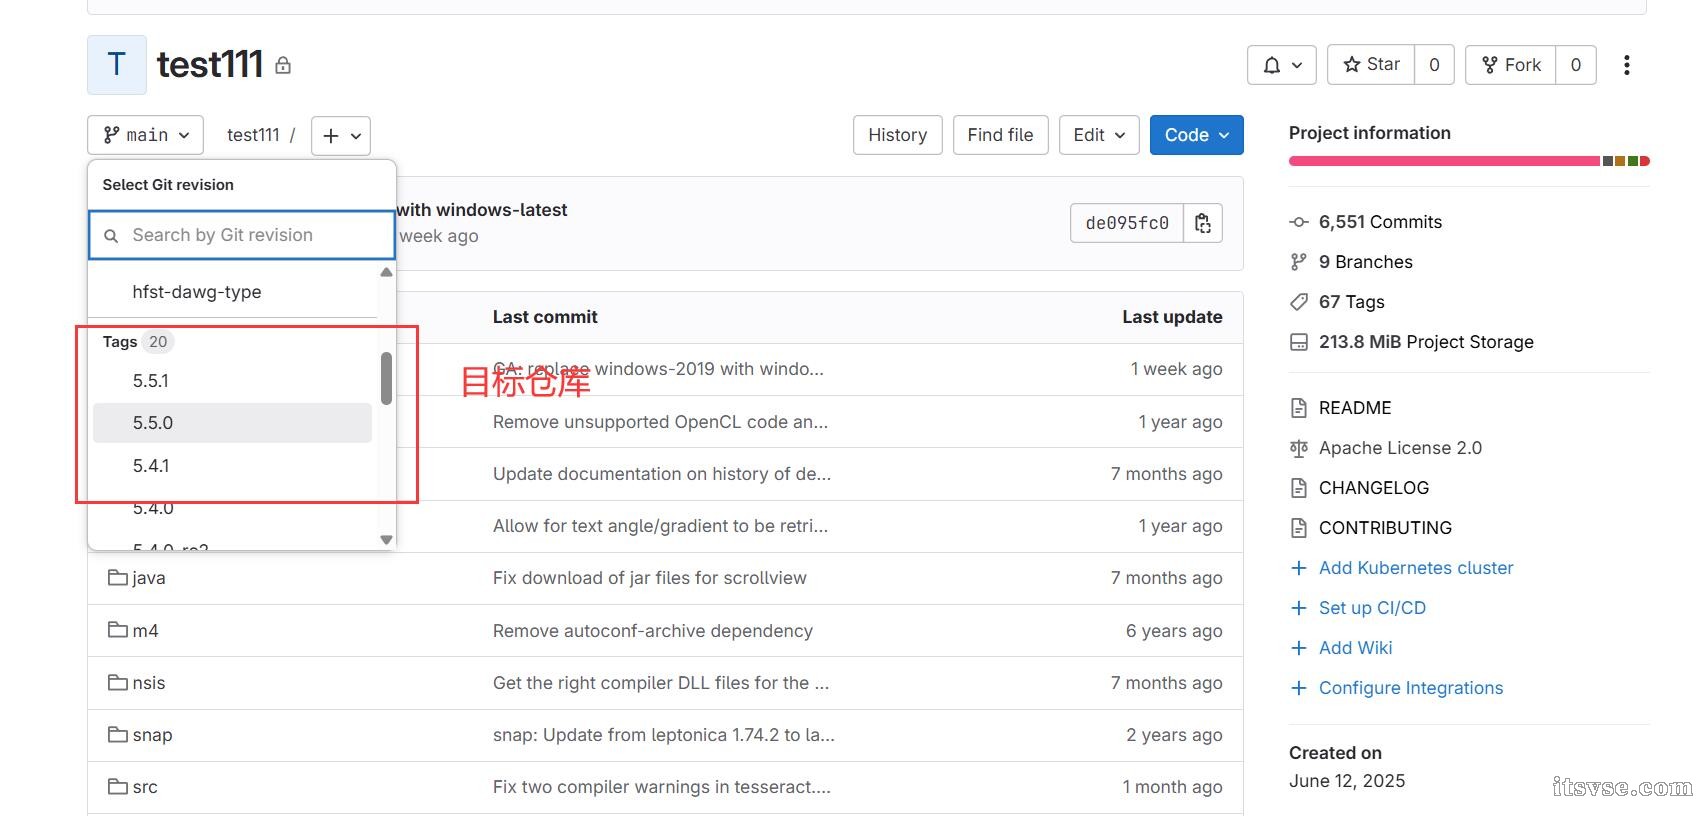The height and width of the screenshot is (816, 1703).
Task: Choose the hfst-dawg-type branch
Action: (197, 292)
